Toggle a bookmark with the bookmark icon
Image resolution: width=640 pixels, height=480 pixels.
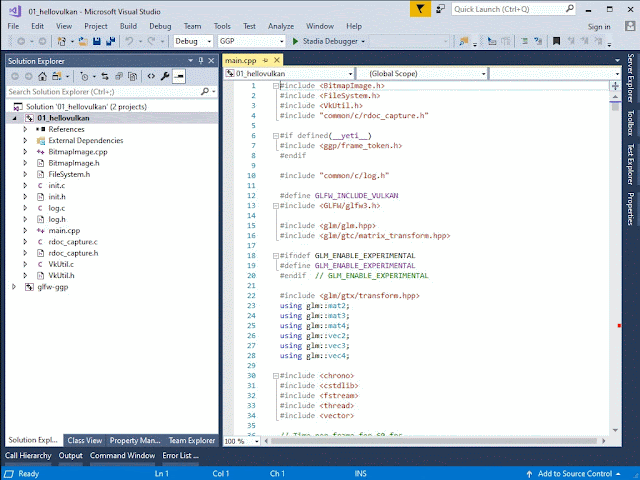coord(556,41)
